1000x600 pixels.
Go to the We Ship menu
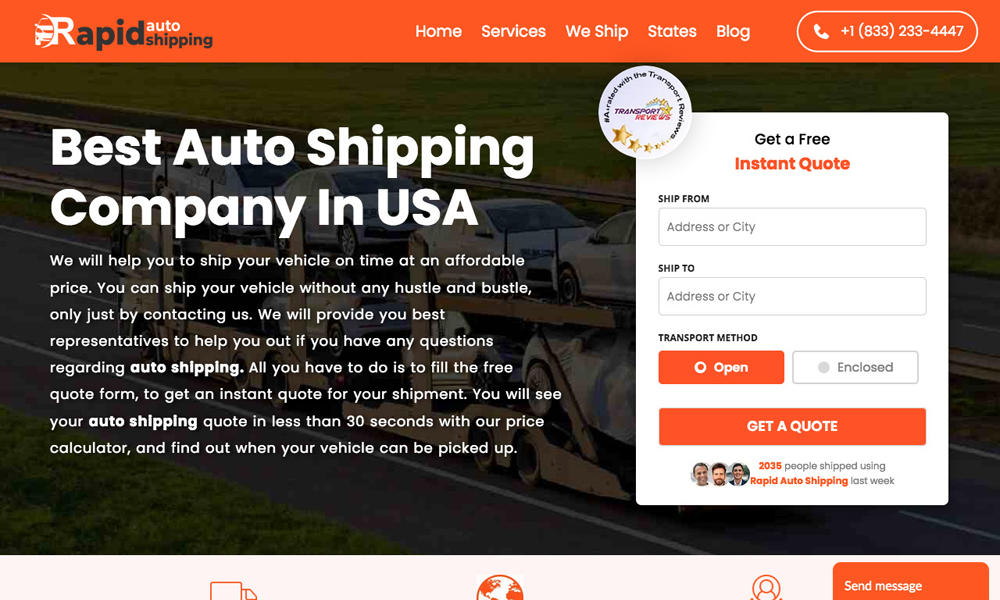[x=596, y=31]
